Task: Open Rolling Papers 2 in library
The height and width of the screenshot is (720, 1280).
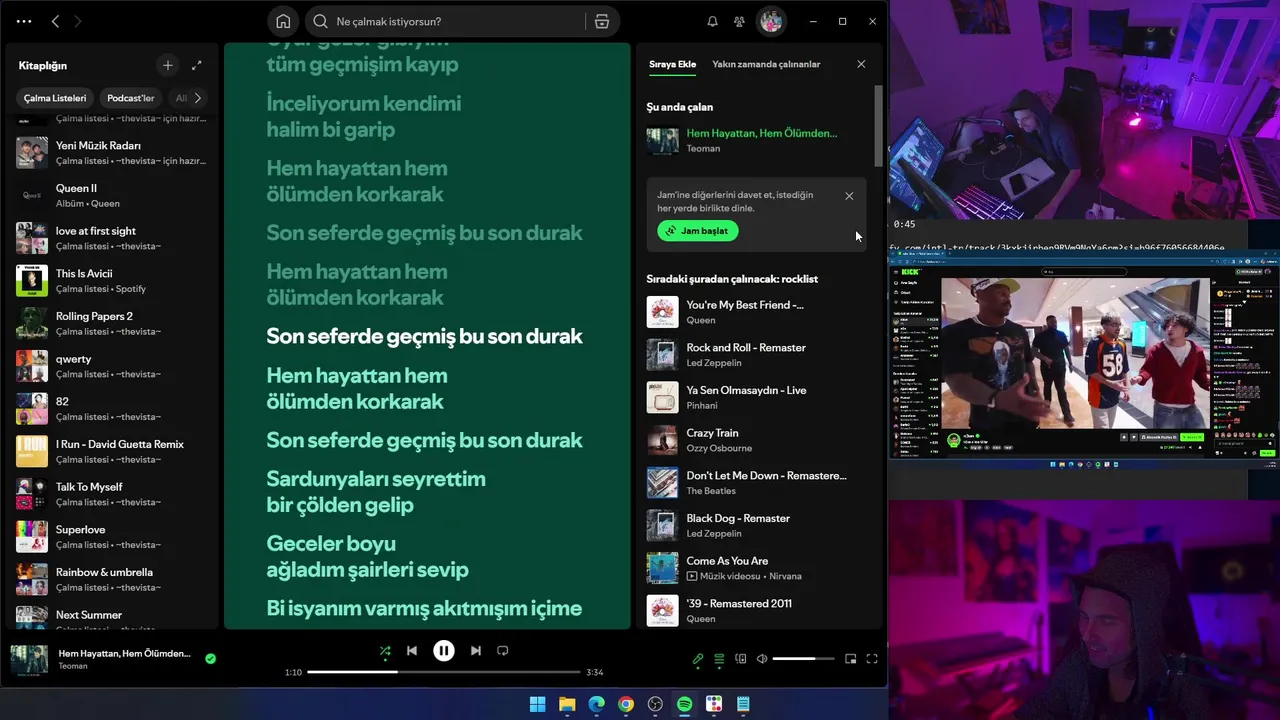Action: click(x=110, y=323)
